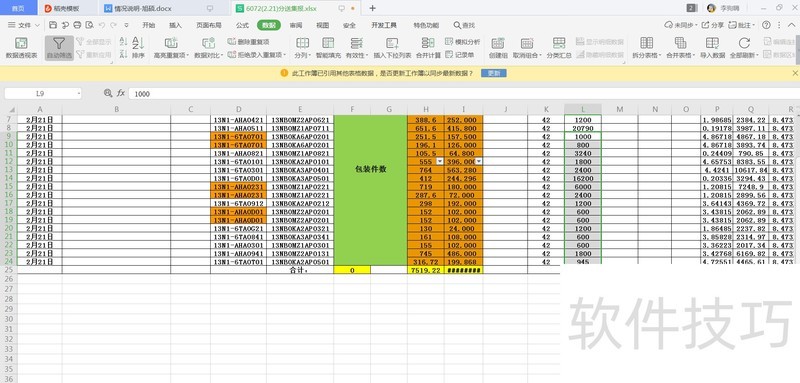The image size is (800, 383).
Task: Close the yellow notification bar
Action: (794, 73)
